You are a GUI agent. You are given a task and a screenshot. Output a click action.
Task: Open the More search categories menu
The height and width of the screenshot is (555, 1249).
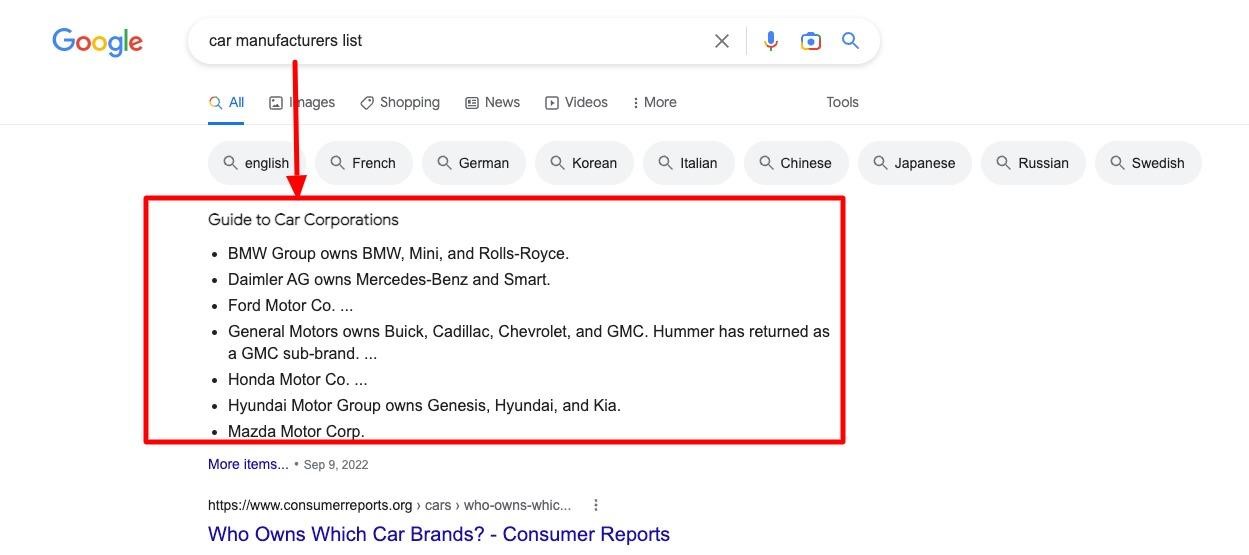click(655, 102)
